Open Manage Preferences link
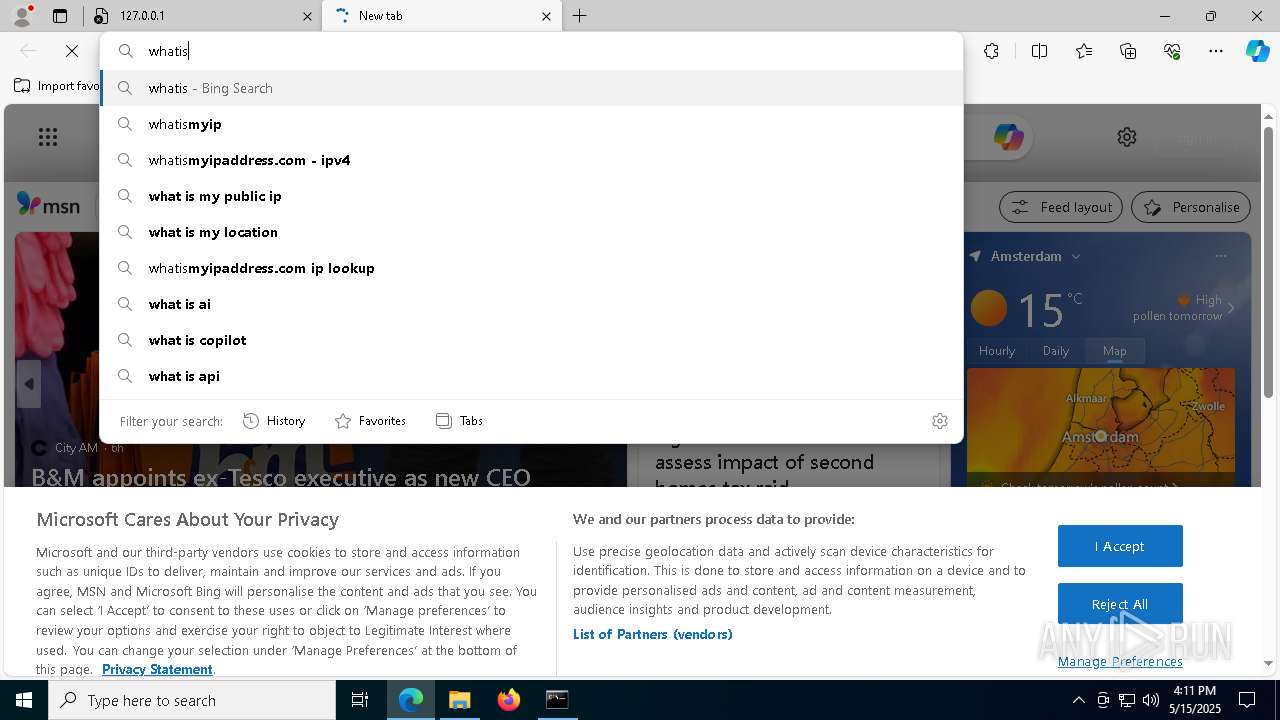Viewport: 1280px width, 720px height. pos(1120,661)
